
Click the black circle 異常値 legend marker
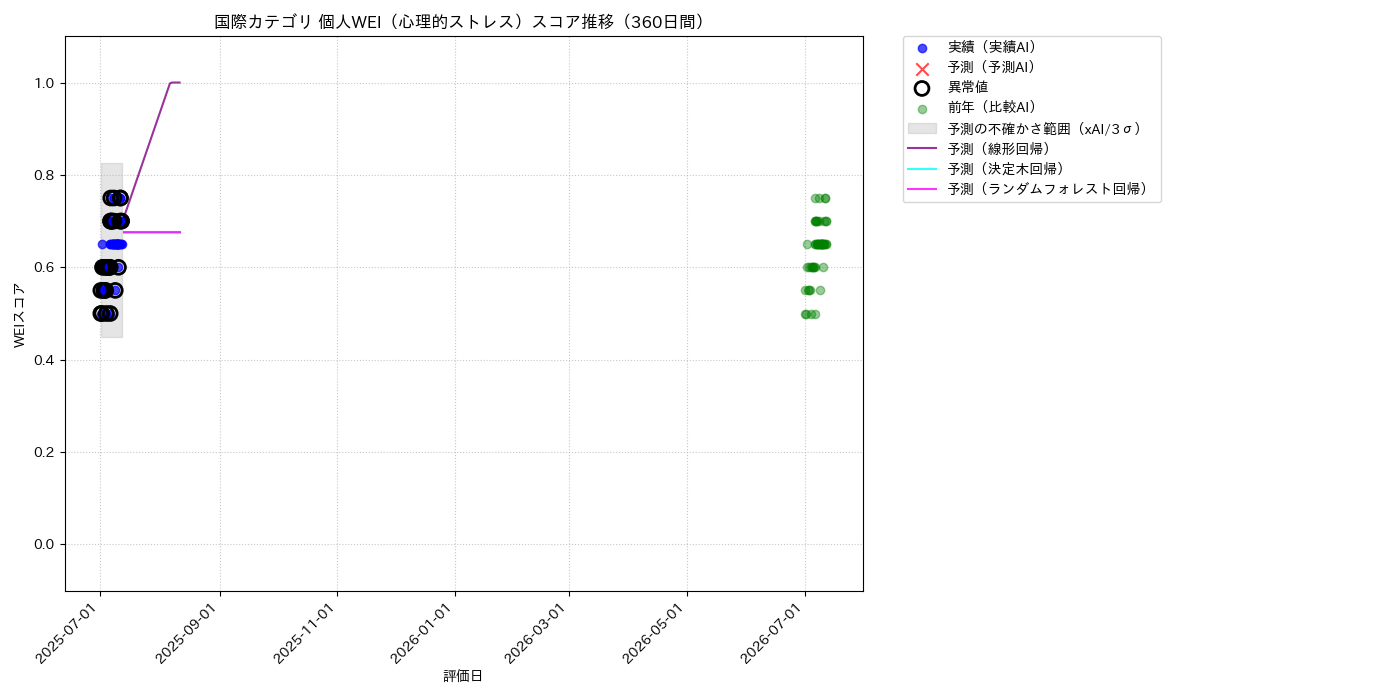coord(922,88)
